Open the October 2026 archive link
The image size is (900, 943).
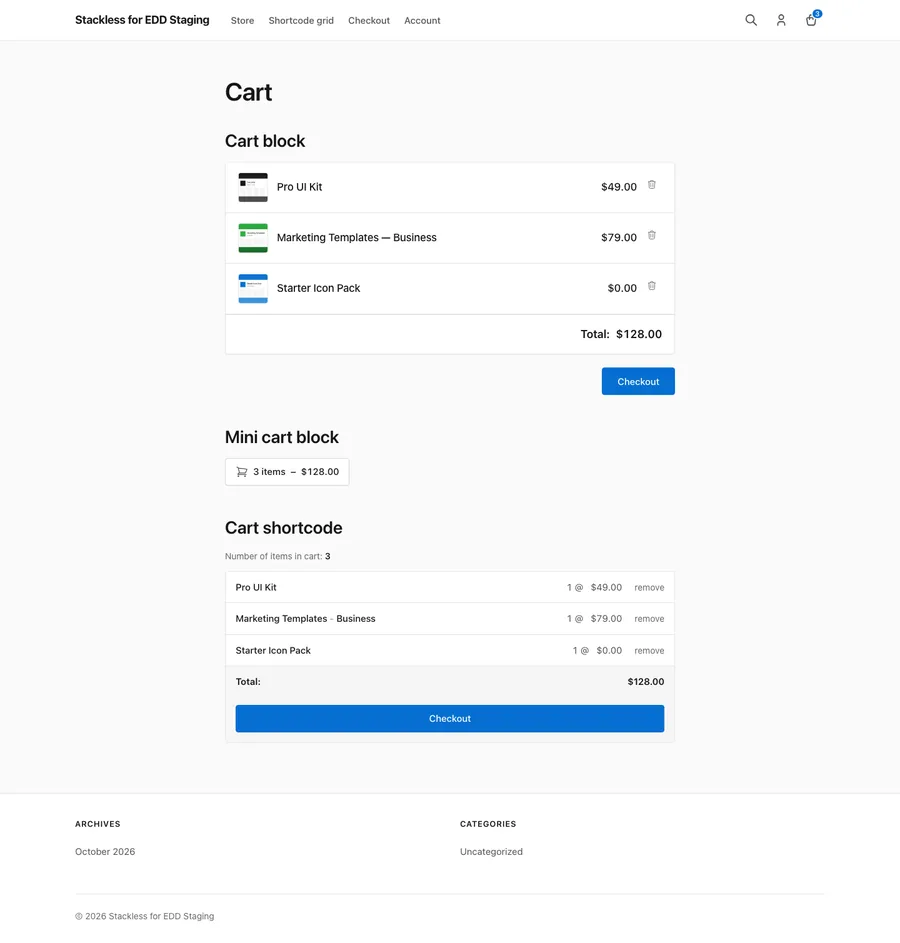click(x=105, y=852)
